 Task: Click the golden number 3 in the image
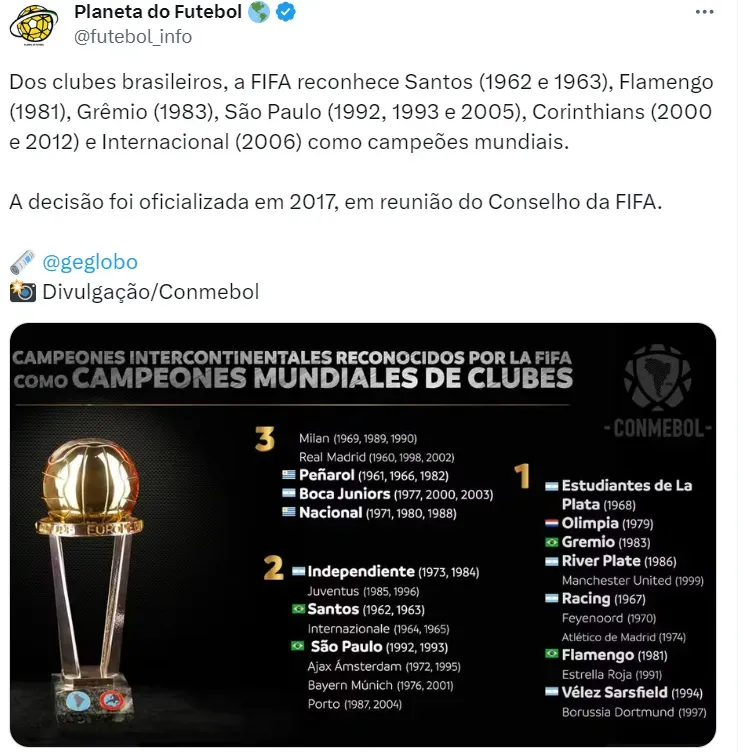pos(264,439)
